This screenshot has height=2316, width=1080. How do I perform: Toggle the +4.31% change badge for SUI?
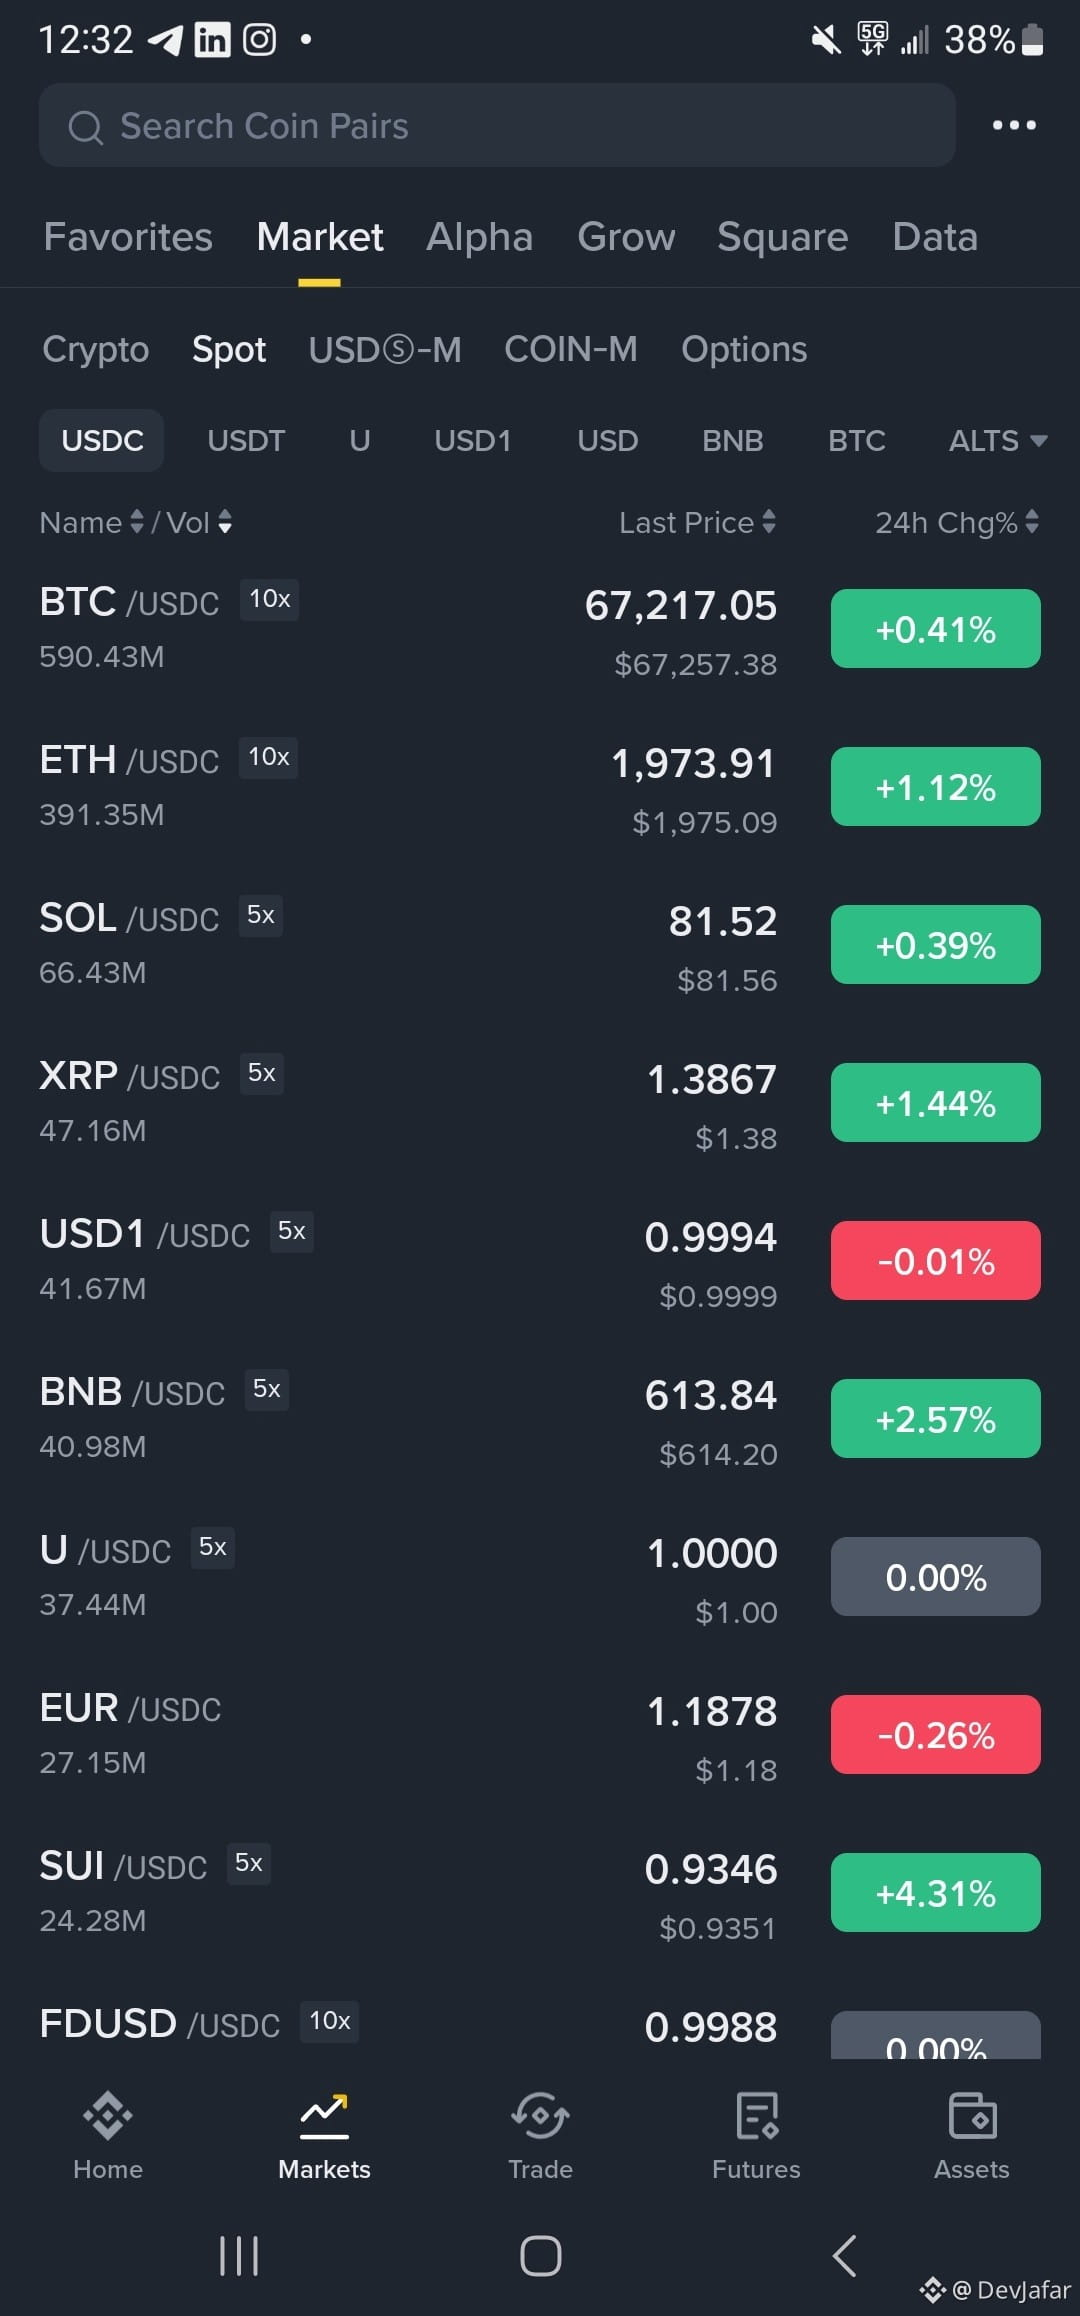935,1893
